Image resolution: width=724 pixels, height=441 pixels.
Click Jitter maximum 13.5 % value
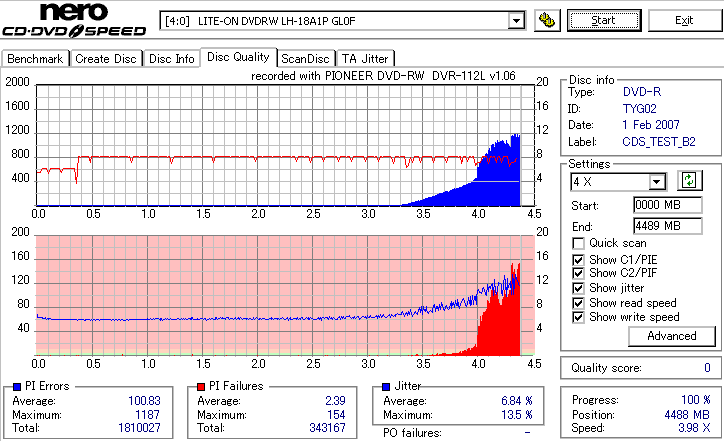pos(517,415)
